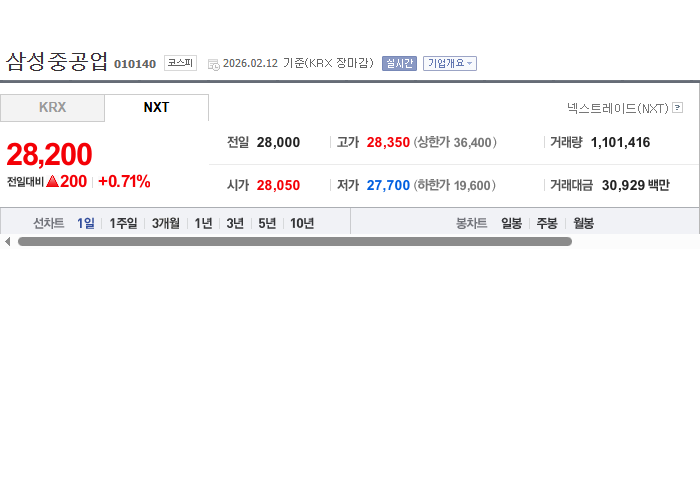
Task: Show the 3개월 line chart
Action: 166,223
